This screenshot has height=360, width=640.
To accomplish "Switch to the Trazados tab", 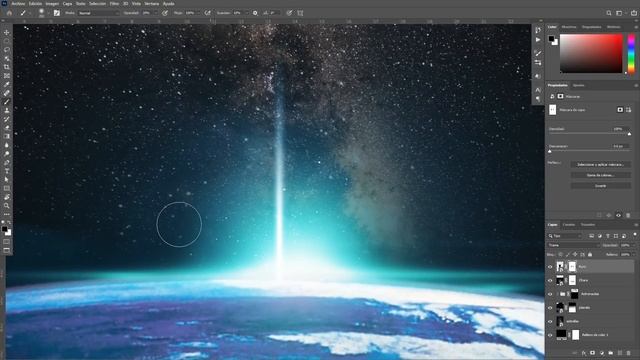I will click(x=588, y=225).
